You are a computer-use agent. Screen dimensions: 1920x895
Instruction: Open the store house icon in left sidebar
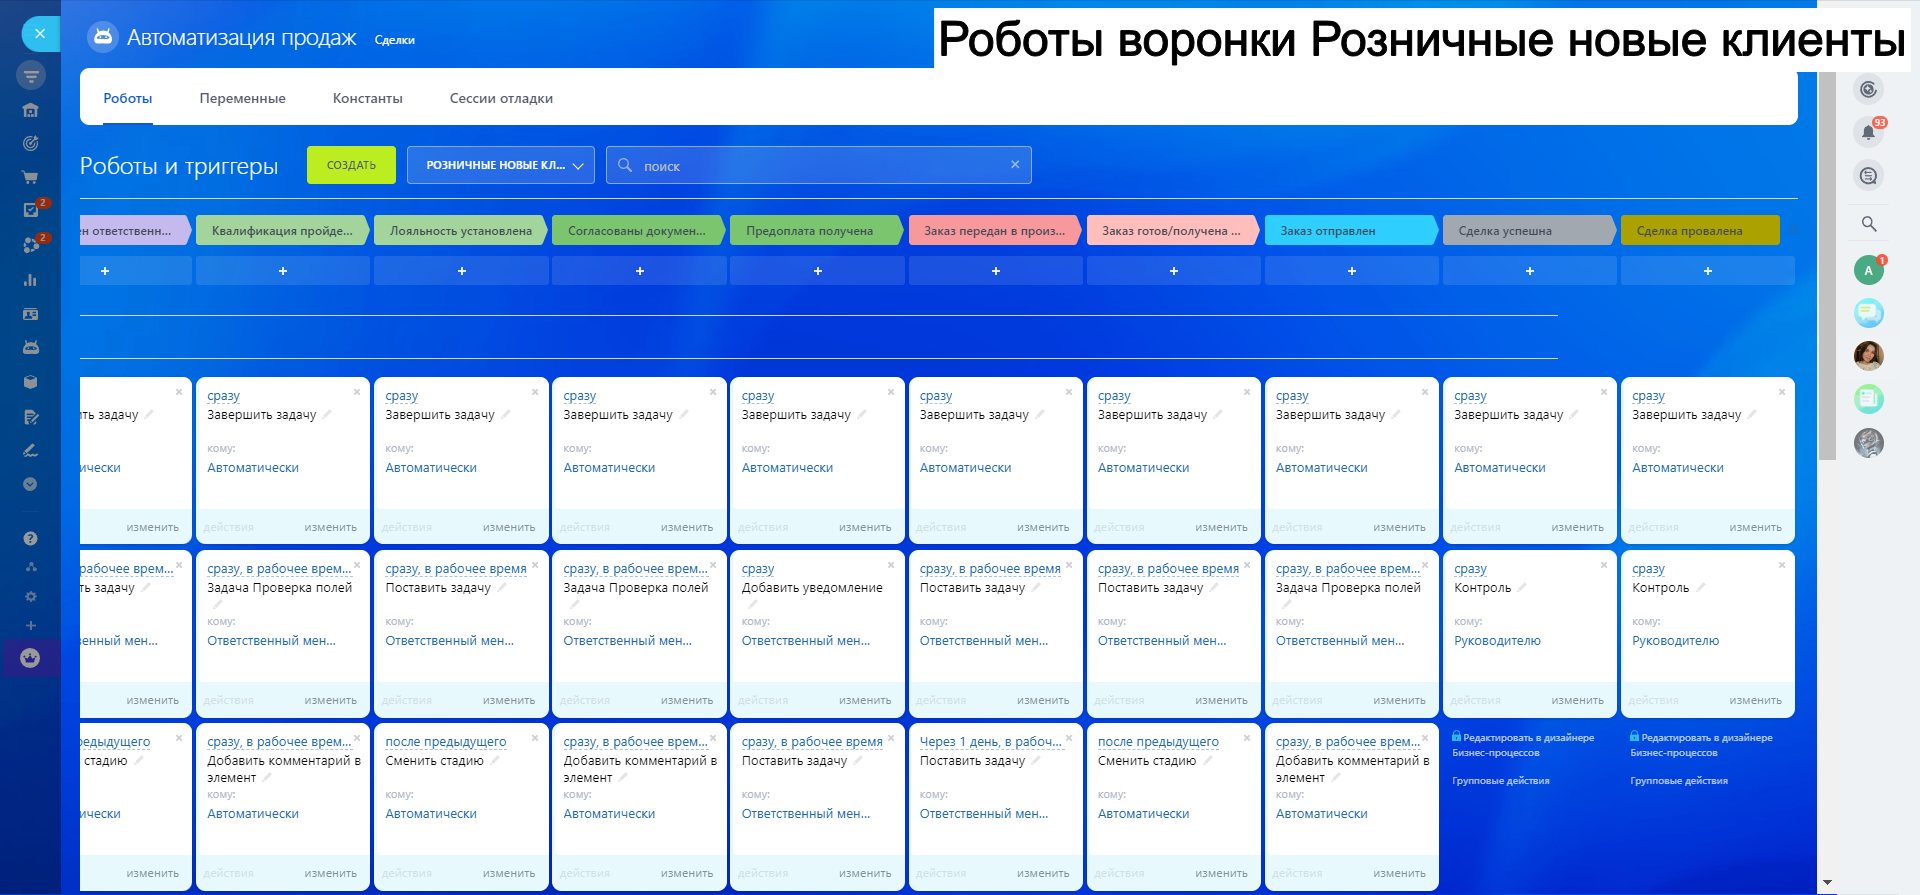coord(31,110)
